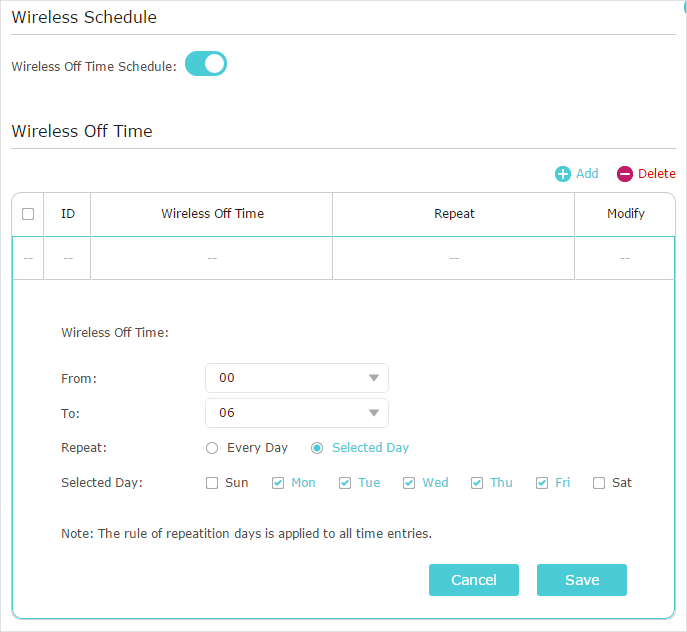Image resolution: width=687 pixels, height=632 pixels.
Task: Click the red minus Delete icon
Action: pos(625,174)
